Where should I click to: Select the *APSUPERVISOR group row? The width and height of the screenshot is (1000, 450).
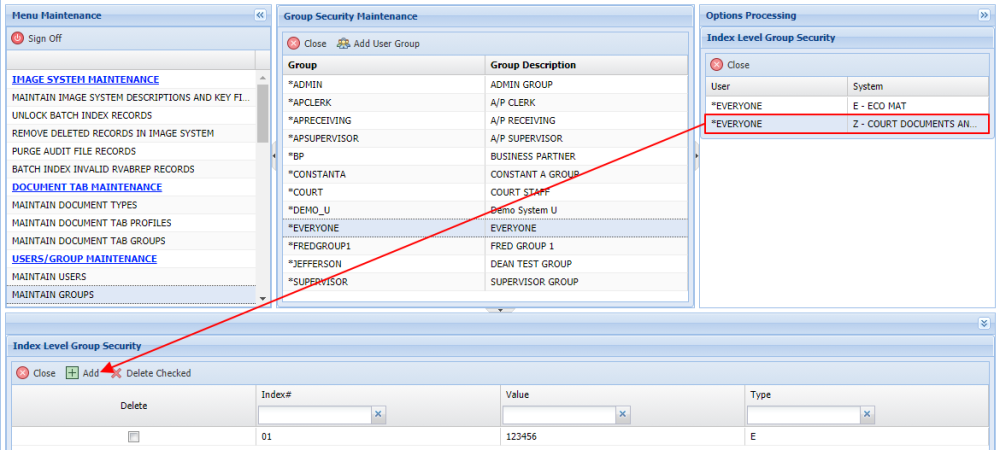click(x=485, y=138)
